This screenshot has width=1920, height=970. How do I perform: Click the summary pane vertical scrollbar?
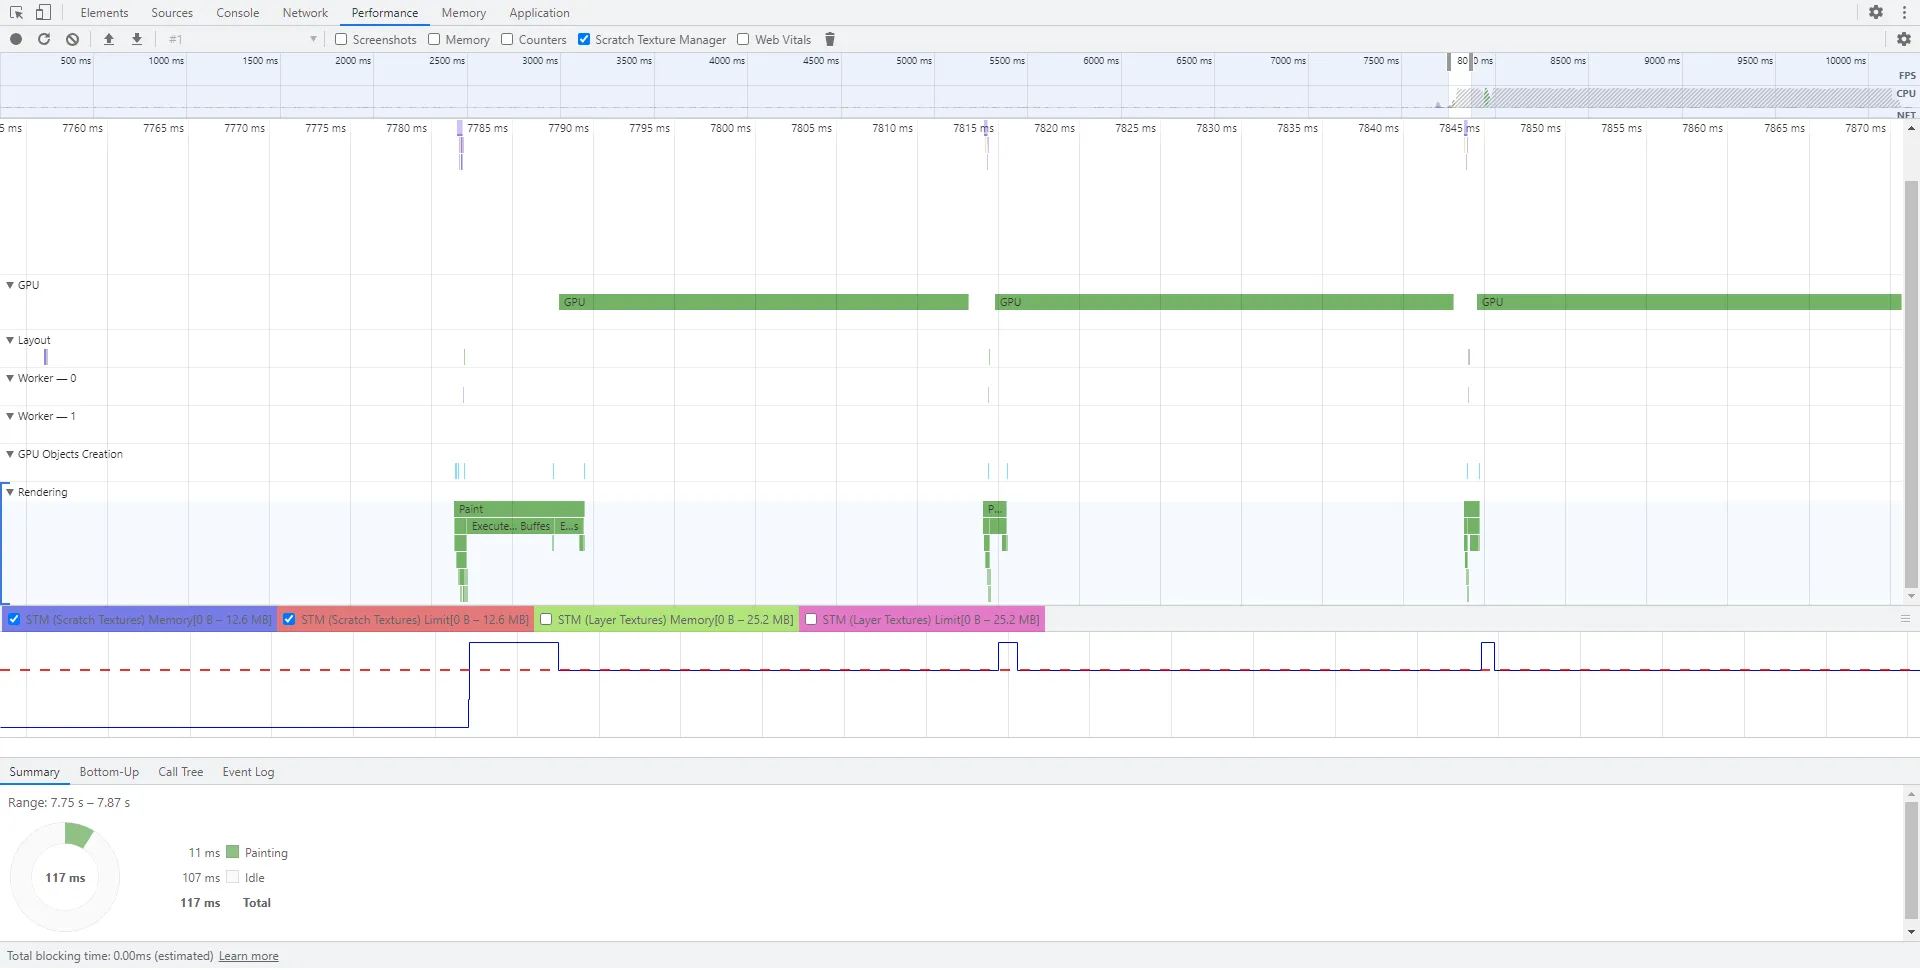[1911, 860]
